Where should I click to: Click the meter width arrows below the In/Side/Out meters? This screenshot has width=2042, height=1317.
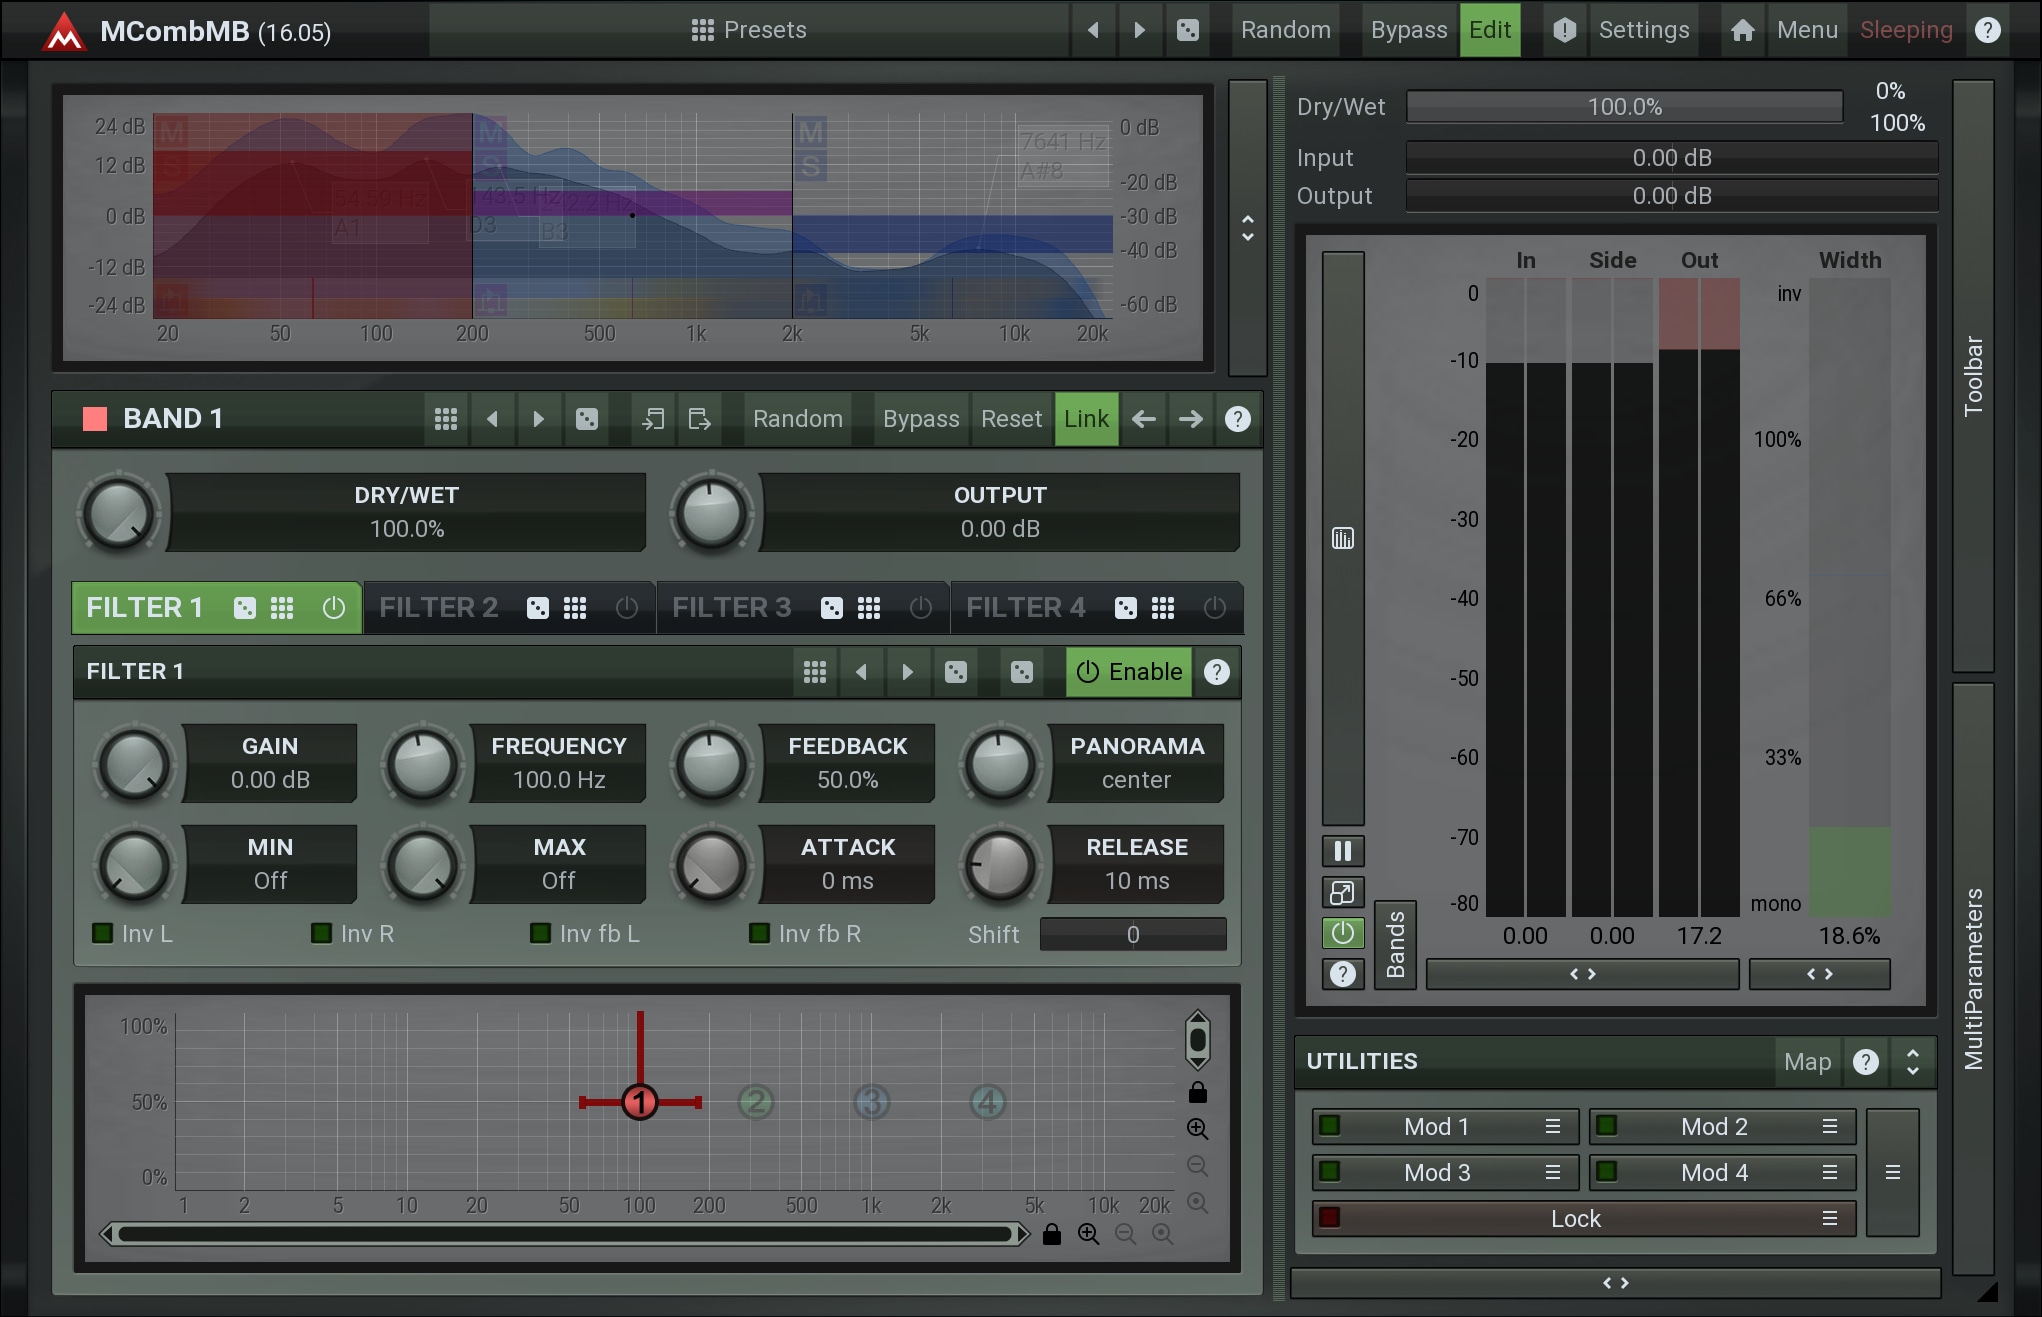[x=1582, y=974]
